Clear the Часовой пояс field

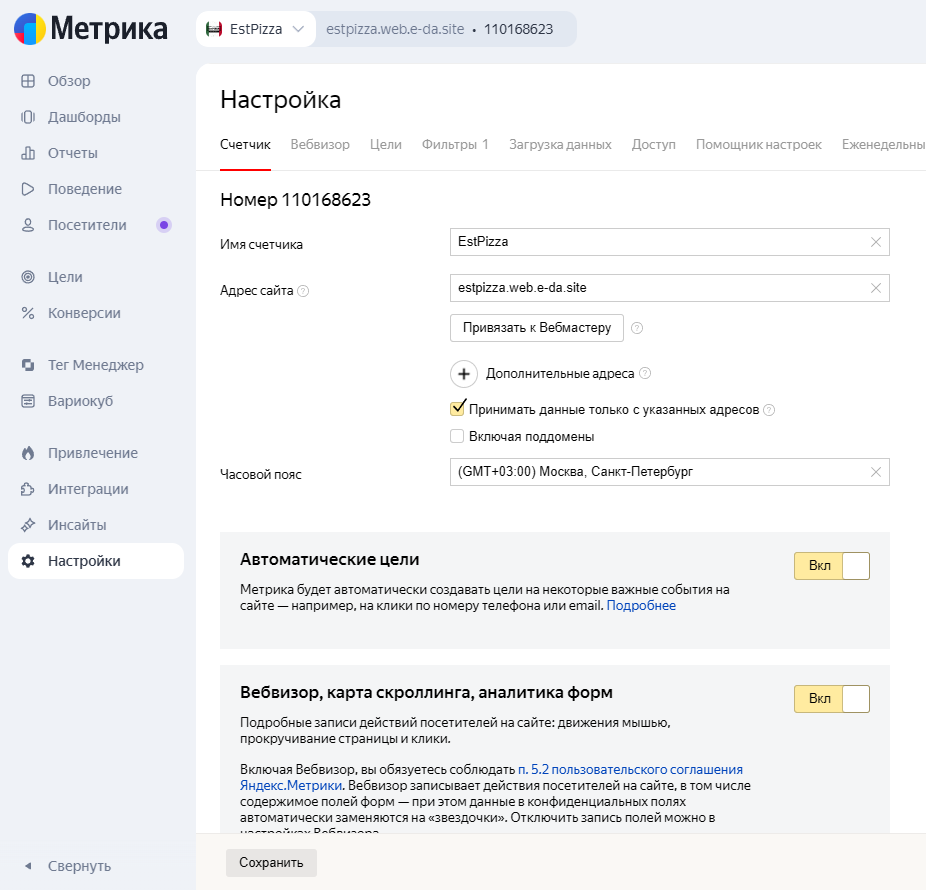click(876, 472)
